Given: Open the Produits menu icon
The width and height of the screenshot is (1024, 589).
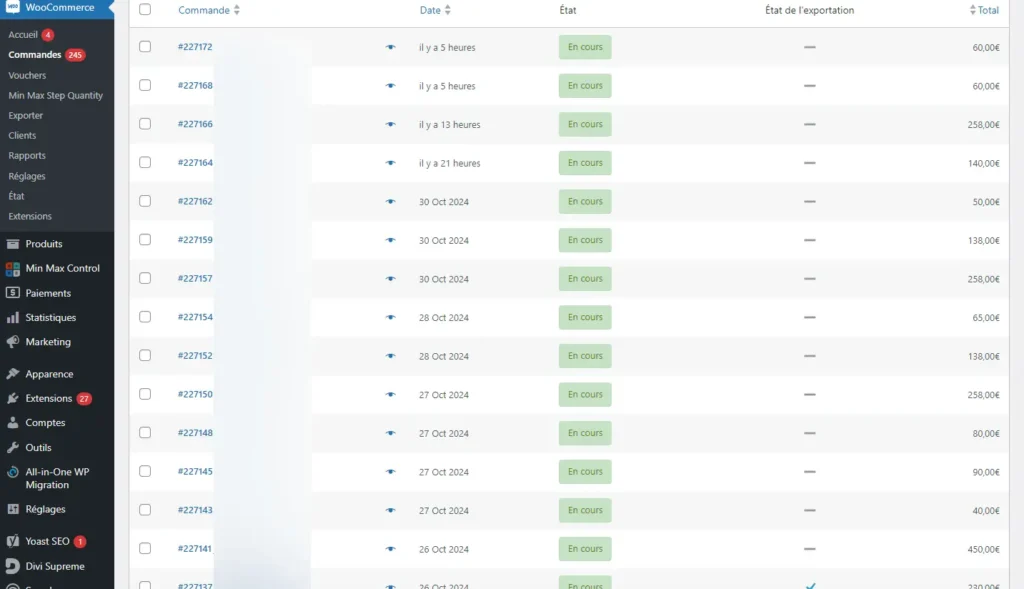Looking at the screenshot, I should click(12, 244).
